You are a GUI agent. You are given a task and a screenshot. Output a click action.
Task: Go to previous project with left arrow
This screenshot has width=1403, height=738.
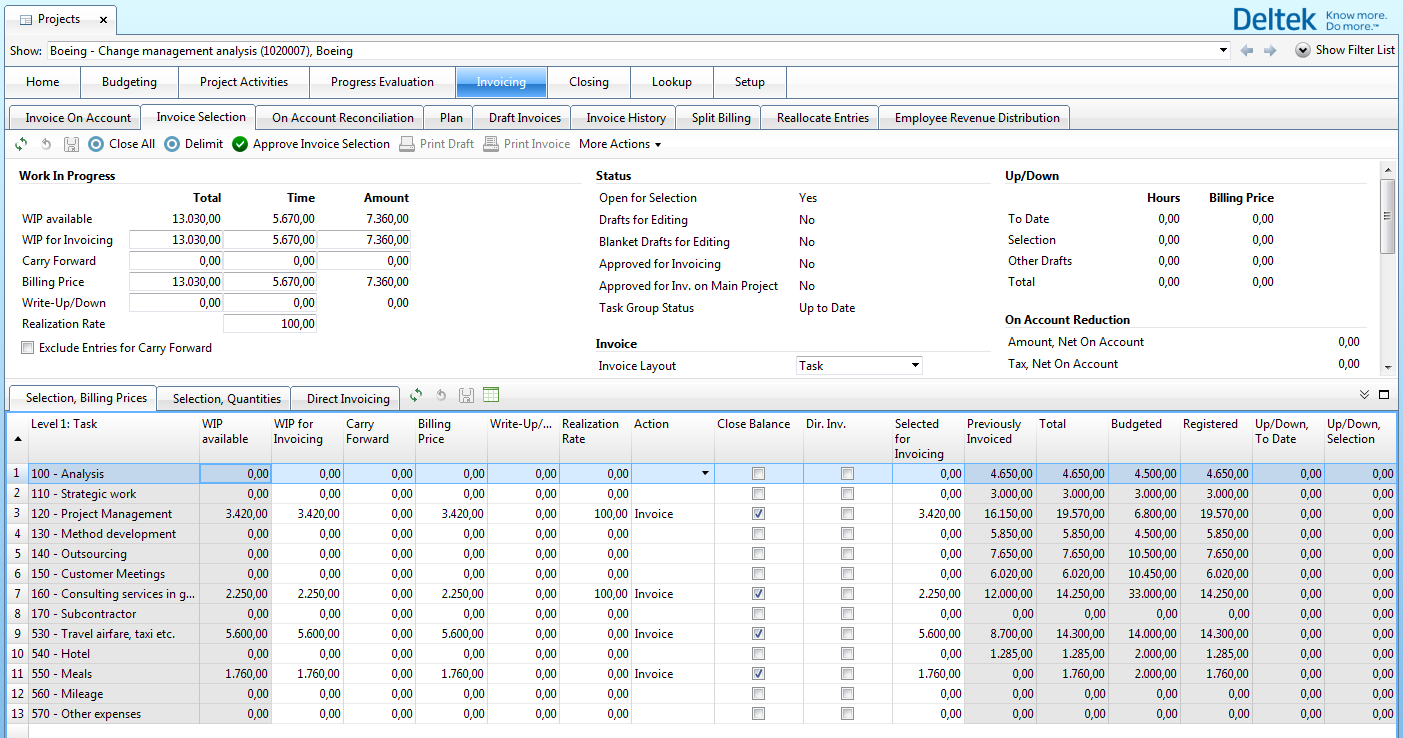coord(1247,51)
